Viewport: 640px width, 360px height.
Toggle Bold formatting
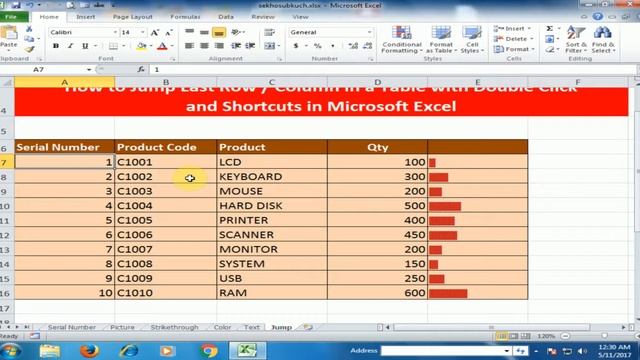(x=56, y=46)
